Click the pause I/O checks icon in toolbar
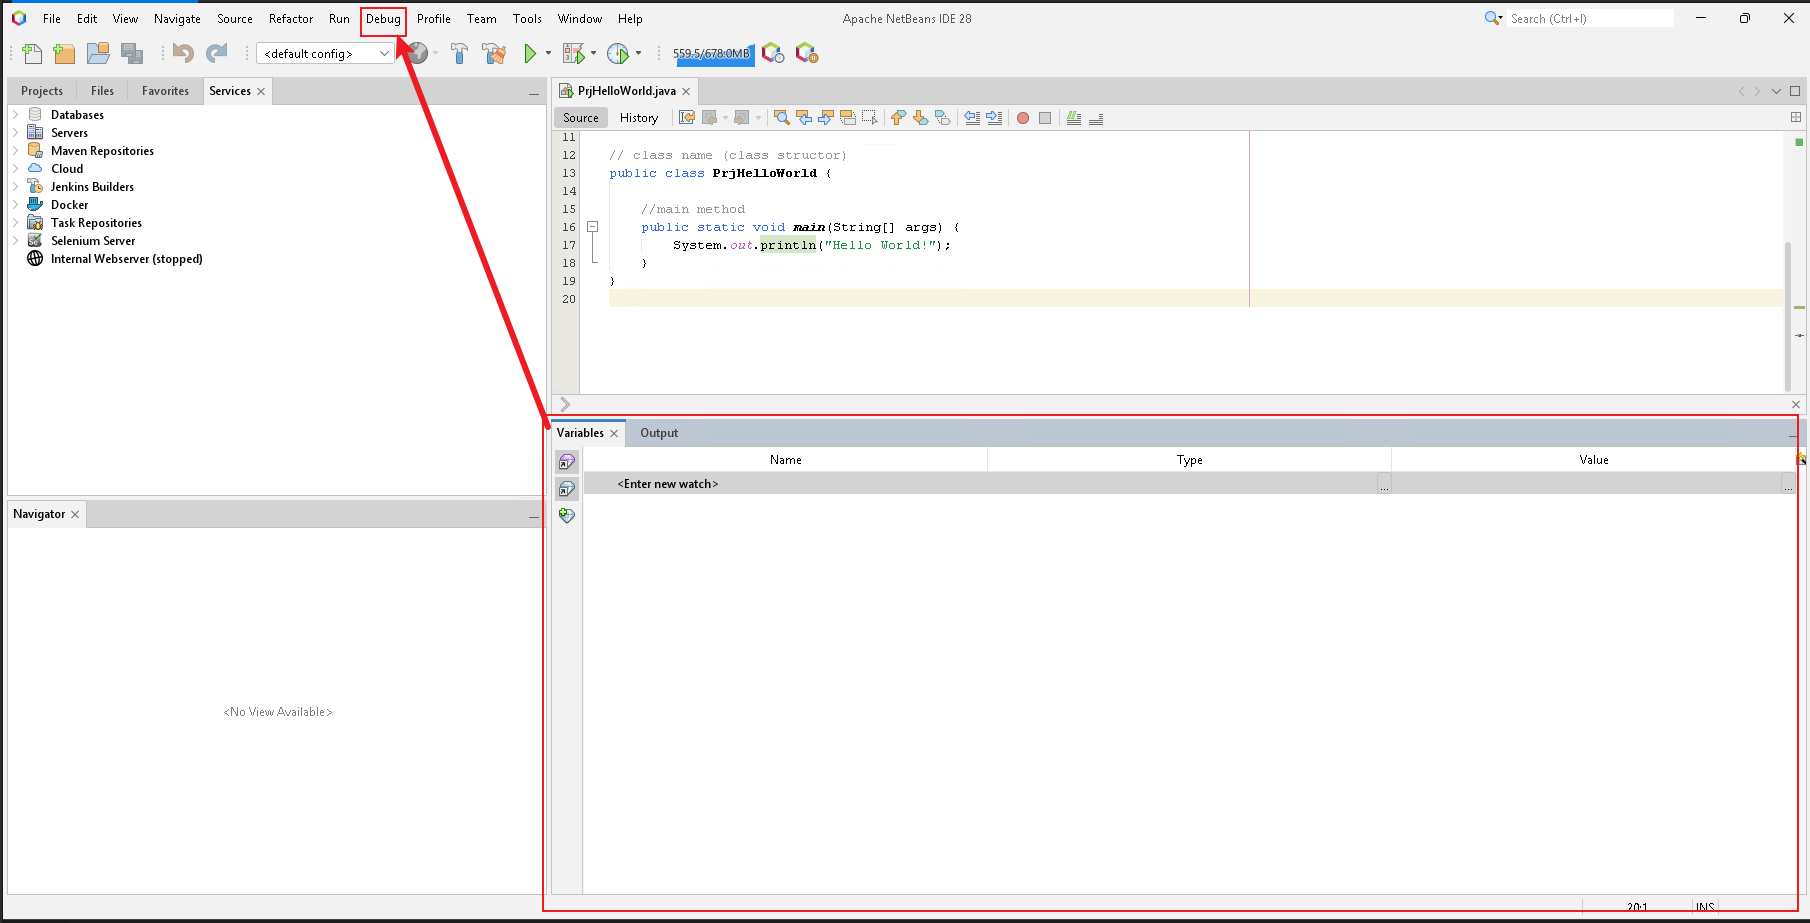 point(807,54)
